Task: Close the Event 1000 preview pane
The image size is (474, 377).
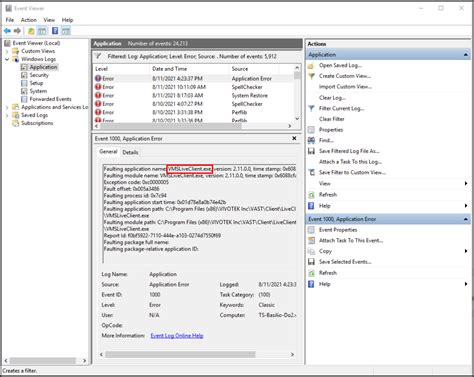Action: click(x=294, y=138)
